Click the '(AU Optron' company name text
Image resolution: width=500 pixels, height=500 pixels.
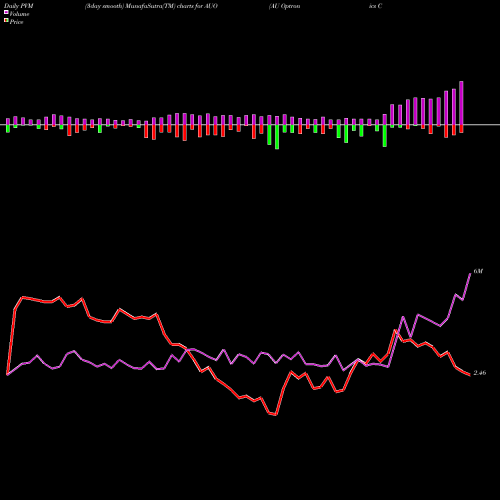(284, 6)
